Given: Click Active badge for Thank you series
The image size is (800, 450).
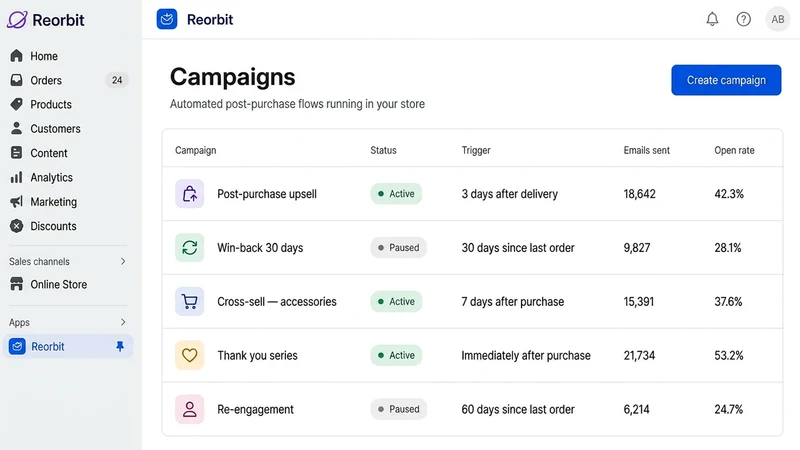Looking at the screenshot, I should click(396, 355).
